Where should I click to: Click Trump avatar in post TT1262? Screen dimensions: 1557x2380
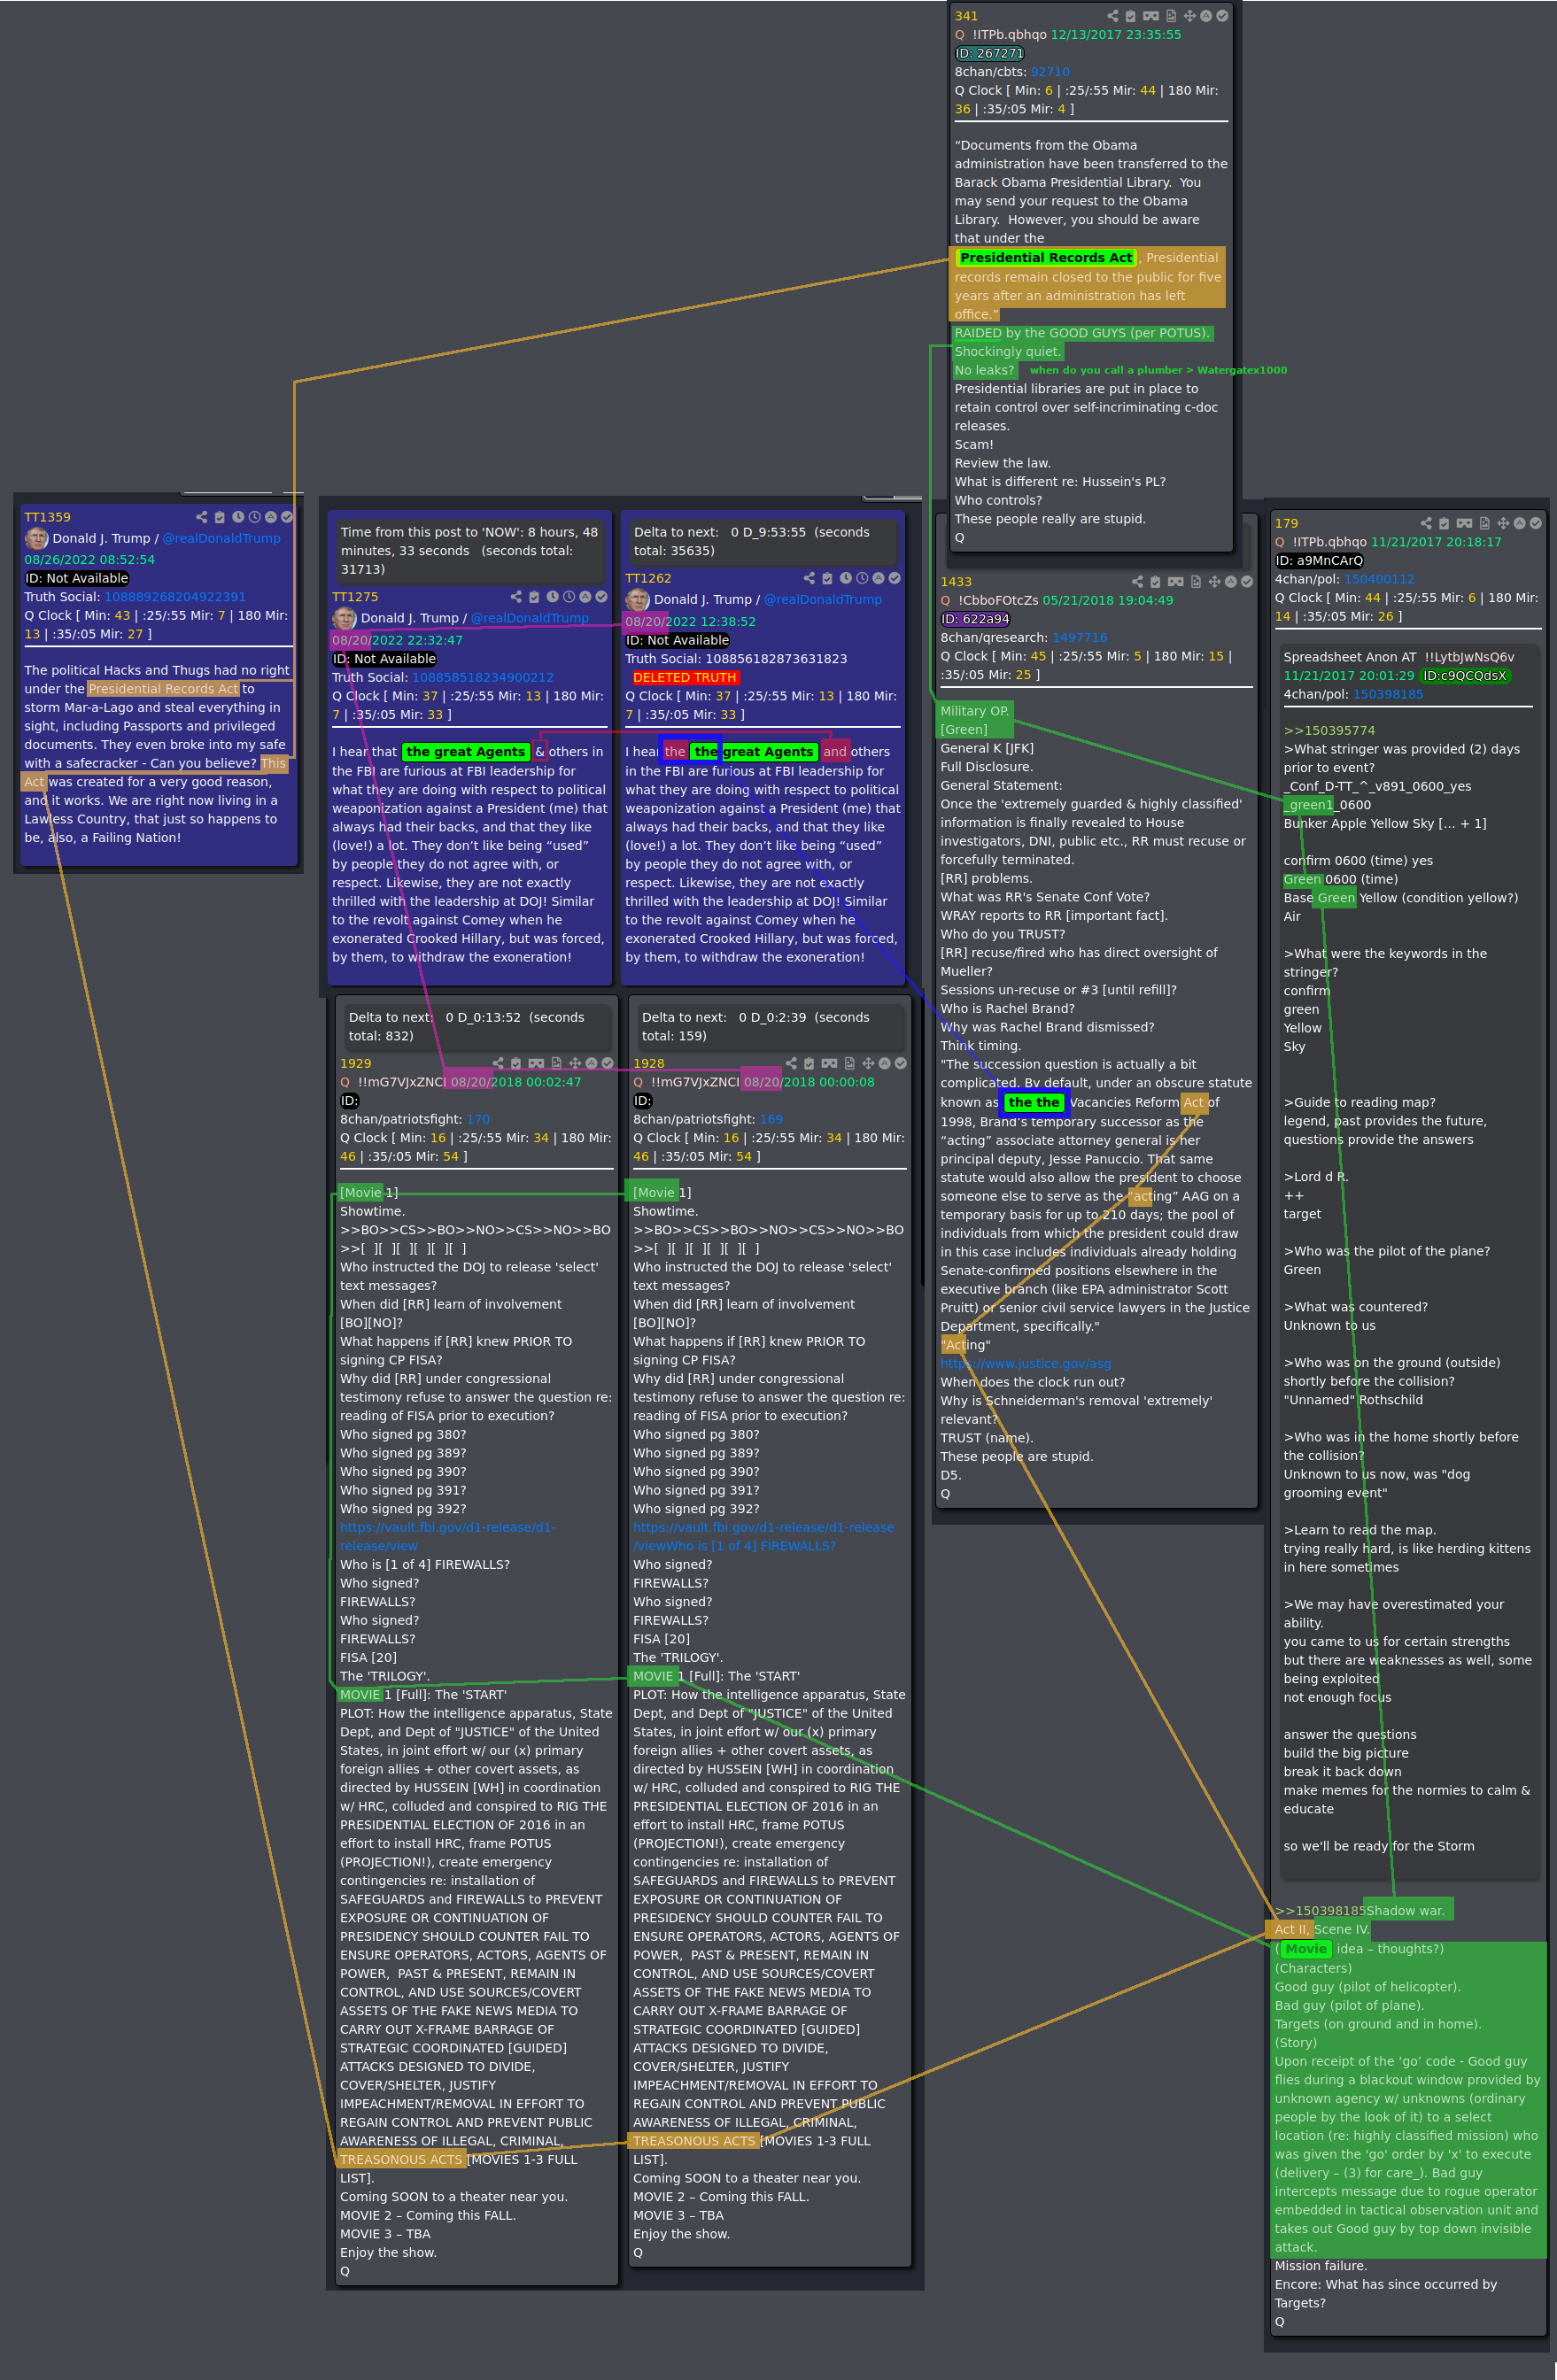point(637,599)
